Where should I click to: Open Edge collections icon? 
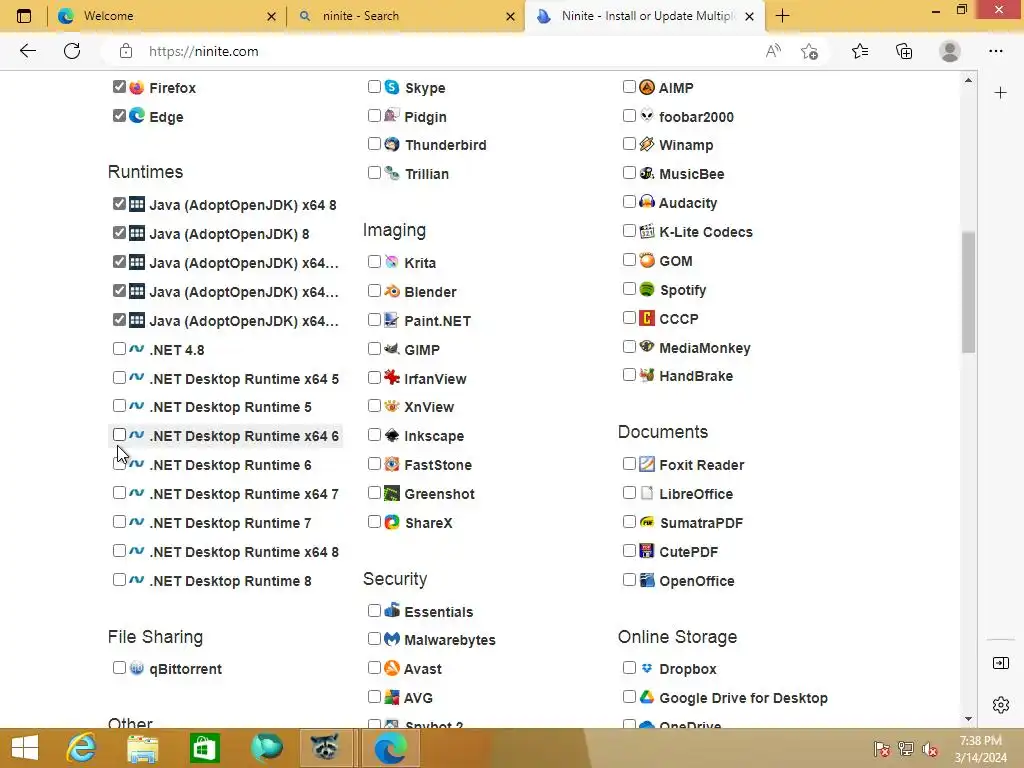904,51
